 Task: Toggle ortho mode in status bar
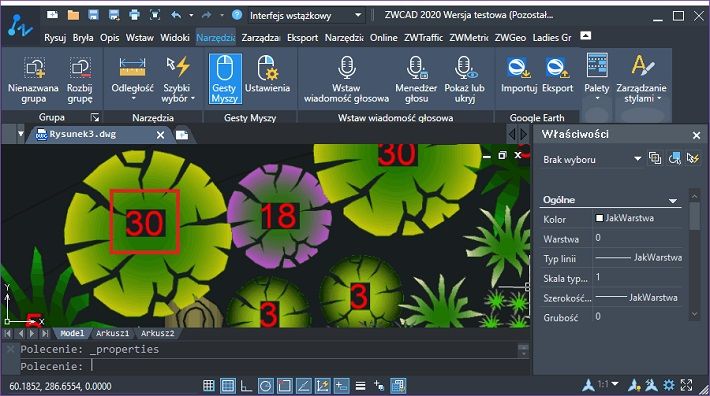click(246, 386)
